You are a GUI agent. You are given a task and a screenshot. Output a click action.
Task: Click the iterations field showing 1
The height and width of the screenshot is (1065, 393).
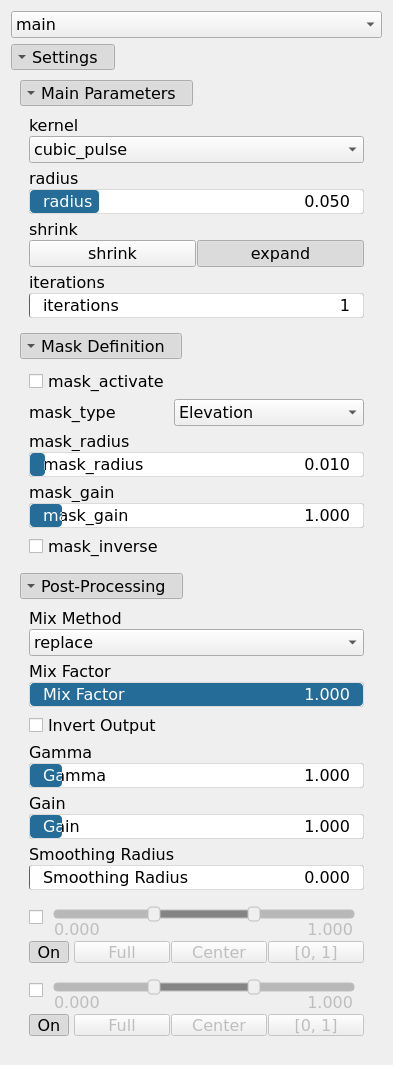point(196,306)
